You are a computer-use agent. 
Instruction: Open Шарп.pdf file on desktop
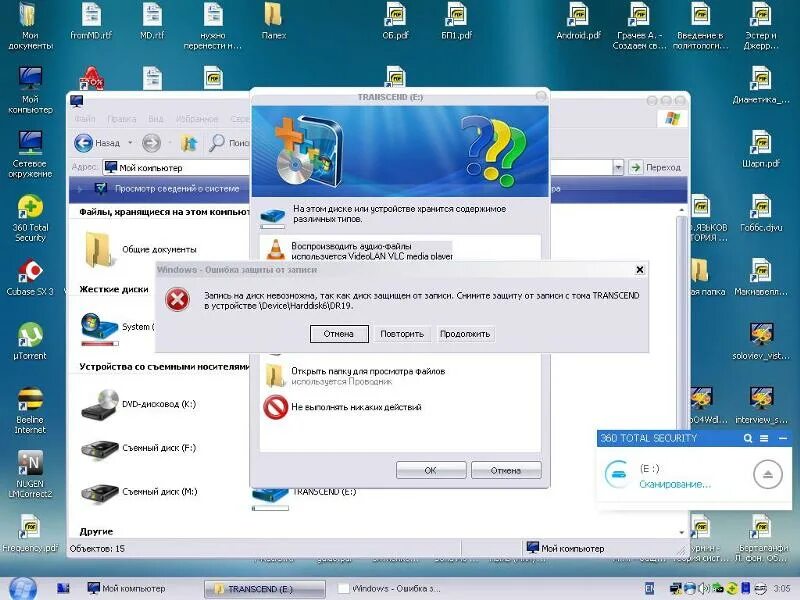click(761, 149)
